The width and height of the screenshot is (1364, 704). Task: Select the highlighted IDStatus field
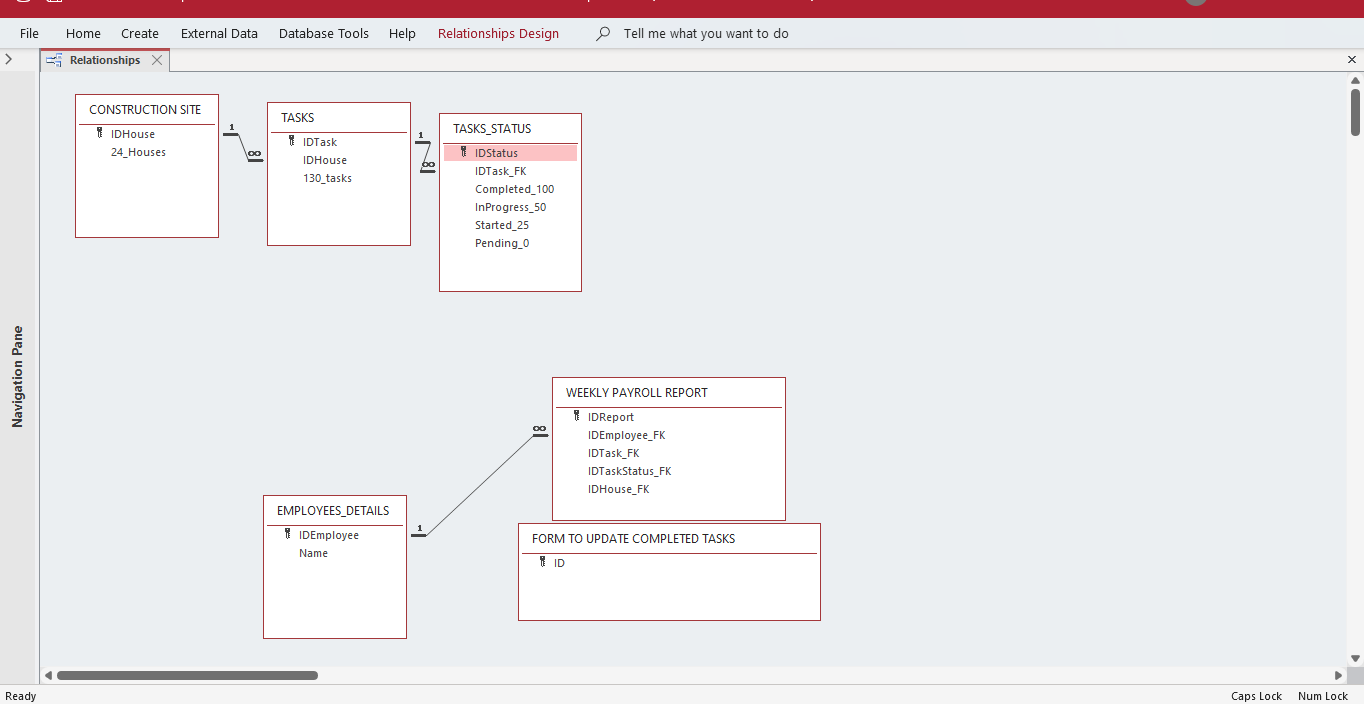click(x=511, y=153)
